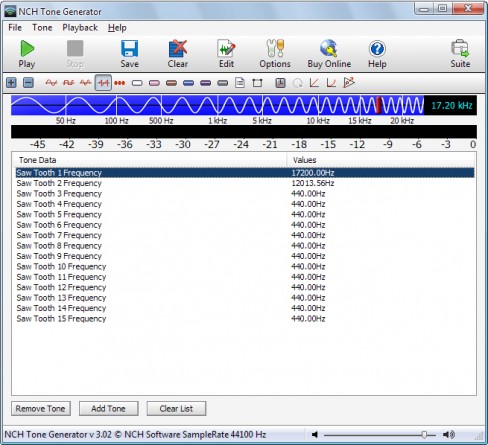Viewport: 488px width, 445px height.
Task: Click the green Play button
Action: 27,54
